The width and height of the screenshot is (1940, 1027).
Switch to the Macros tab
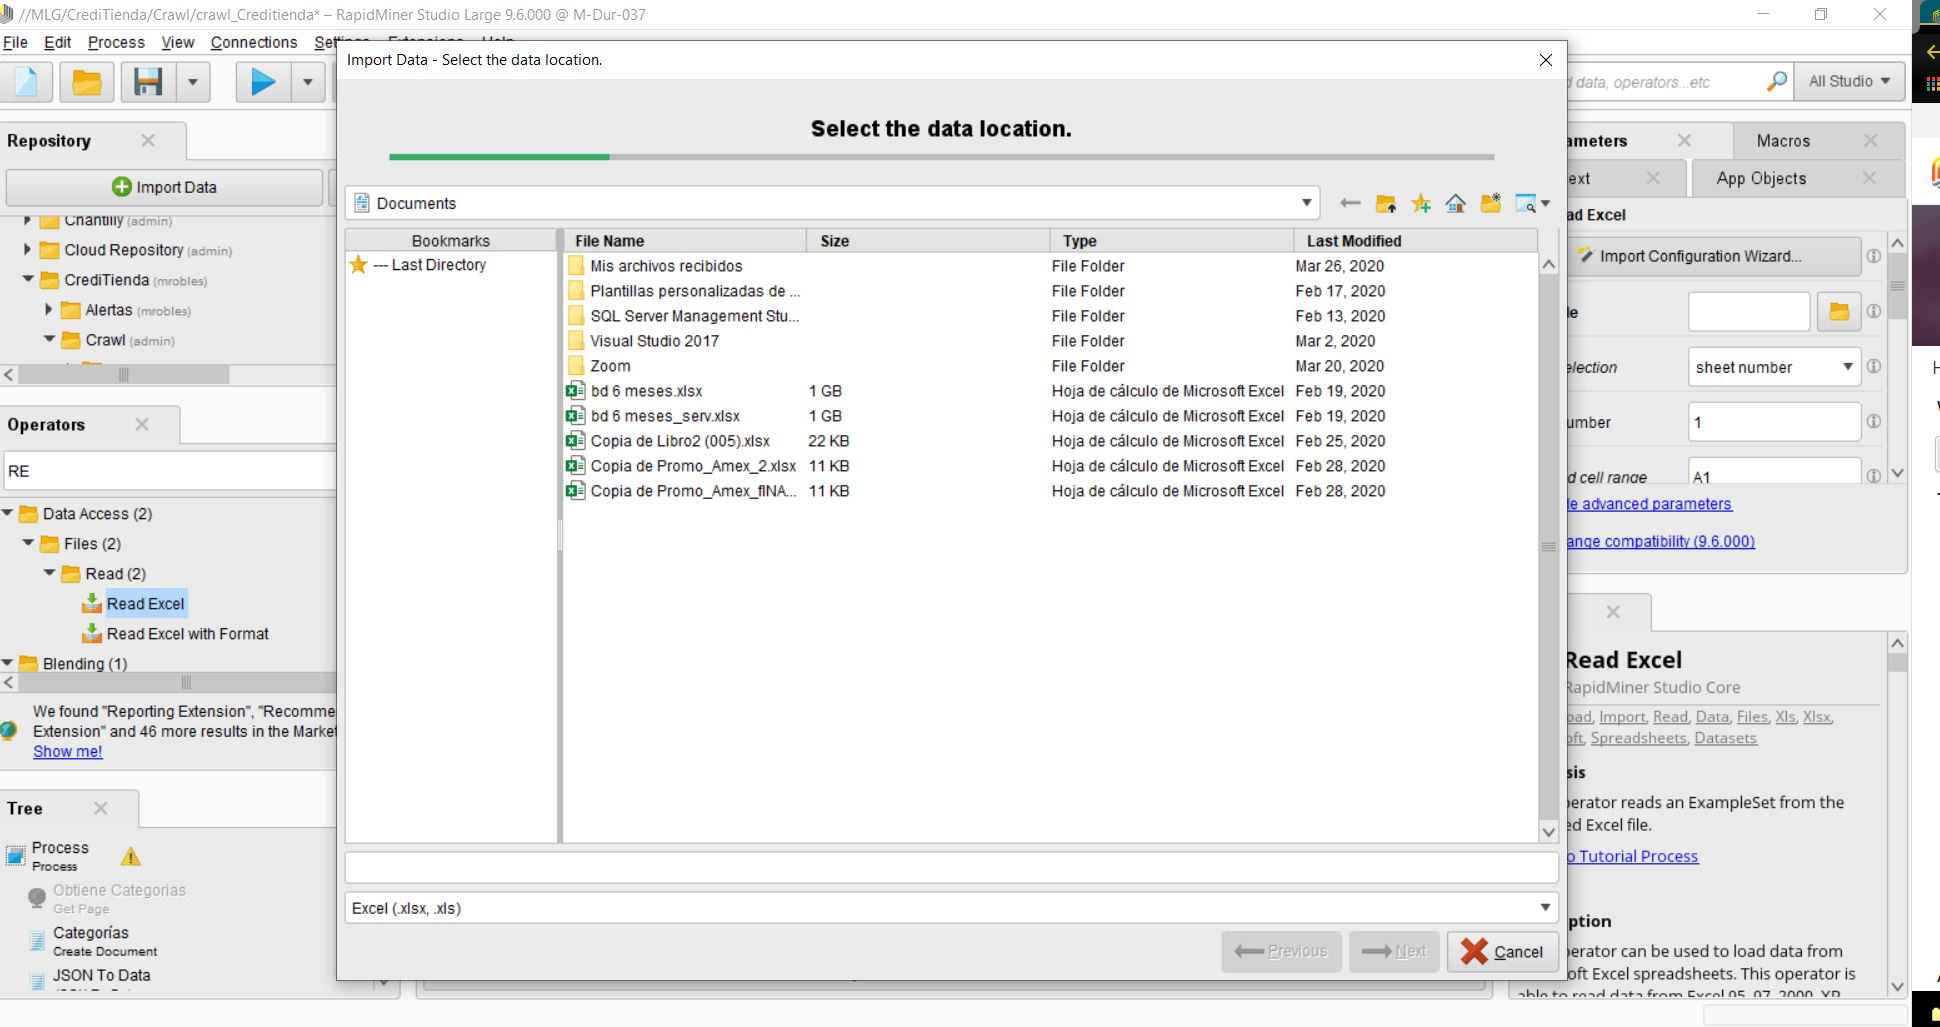1783,141
